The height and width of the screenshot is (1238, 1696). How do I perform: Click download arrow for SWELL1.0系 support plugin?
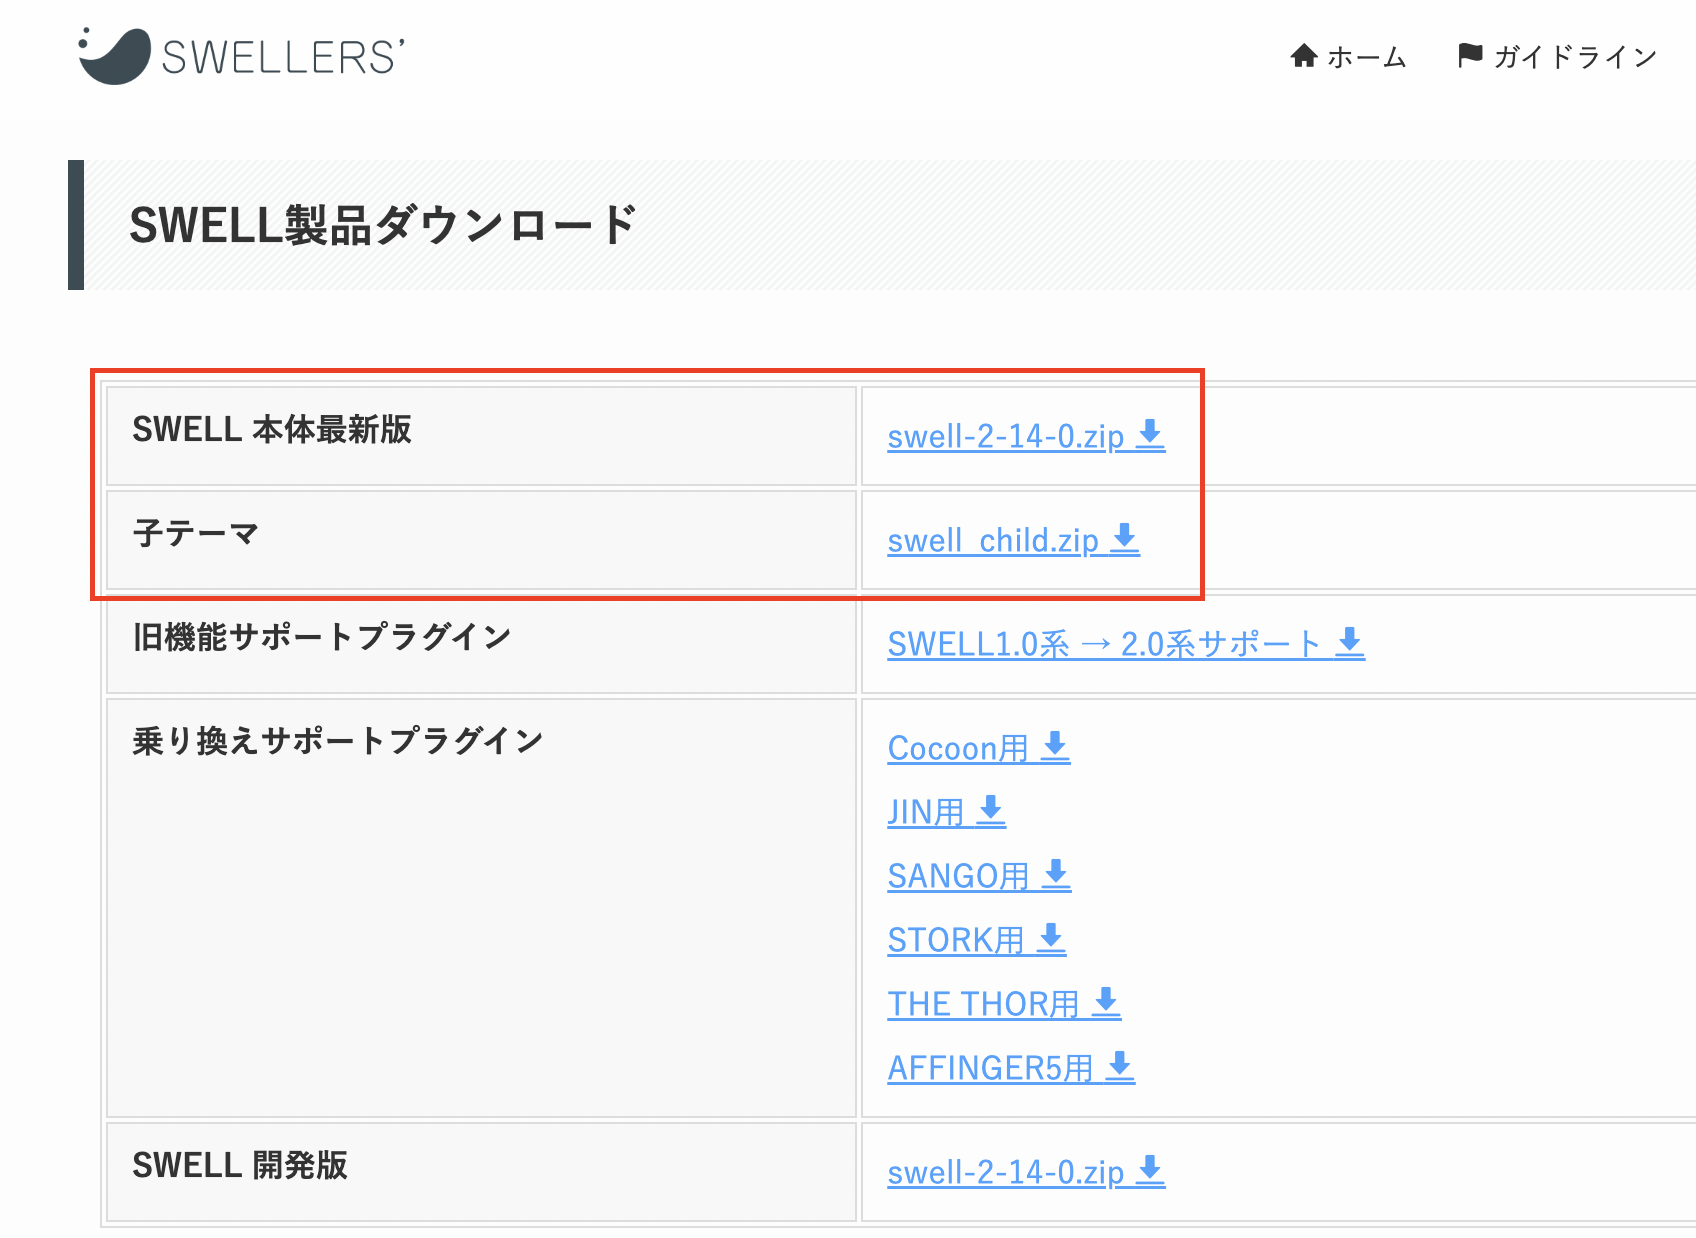[x=1350, y=641]
